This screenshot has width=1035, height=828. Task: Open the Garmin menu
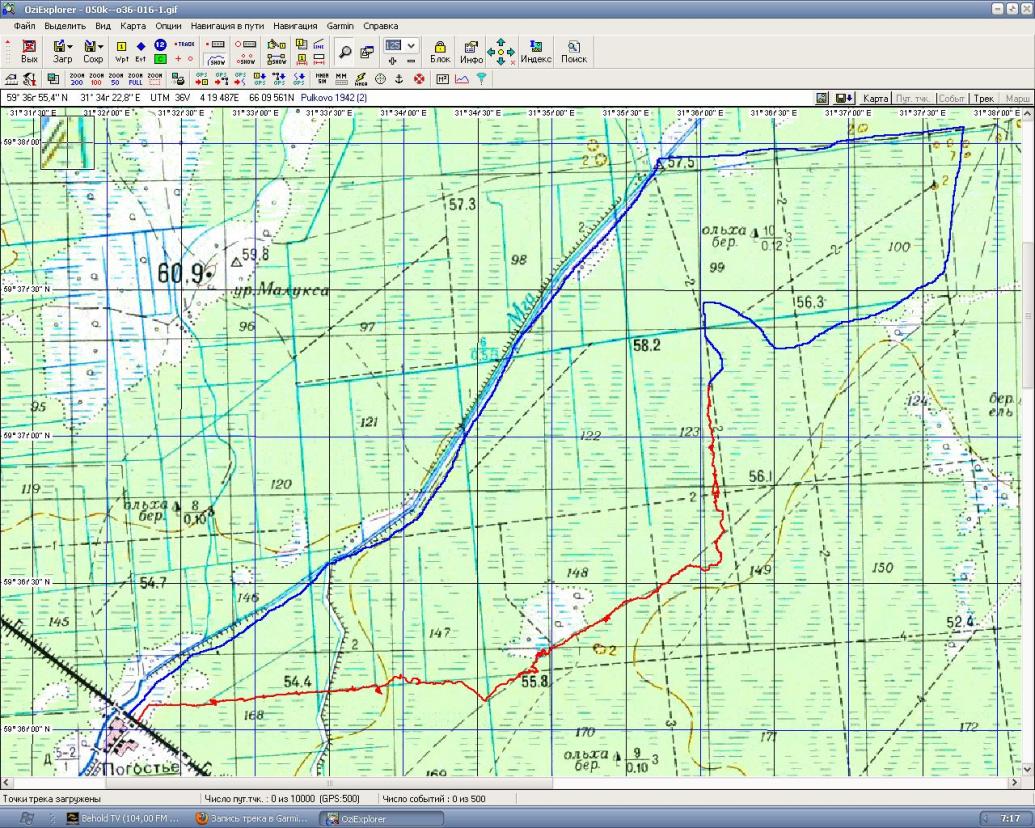pyautogui.click(x=341, y=25)
